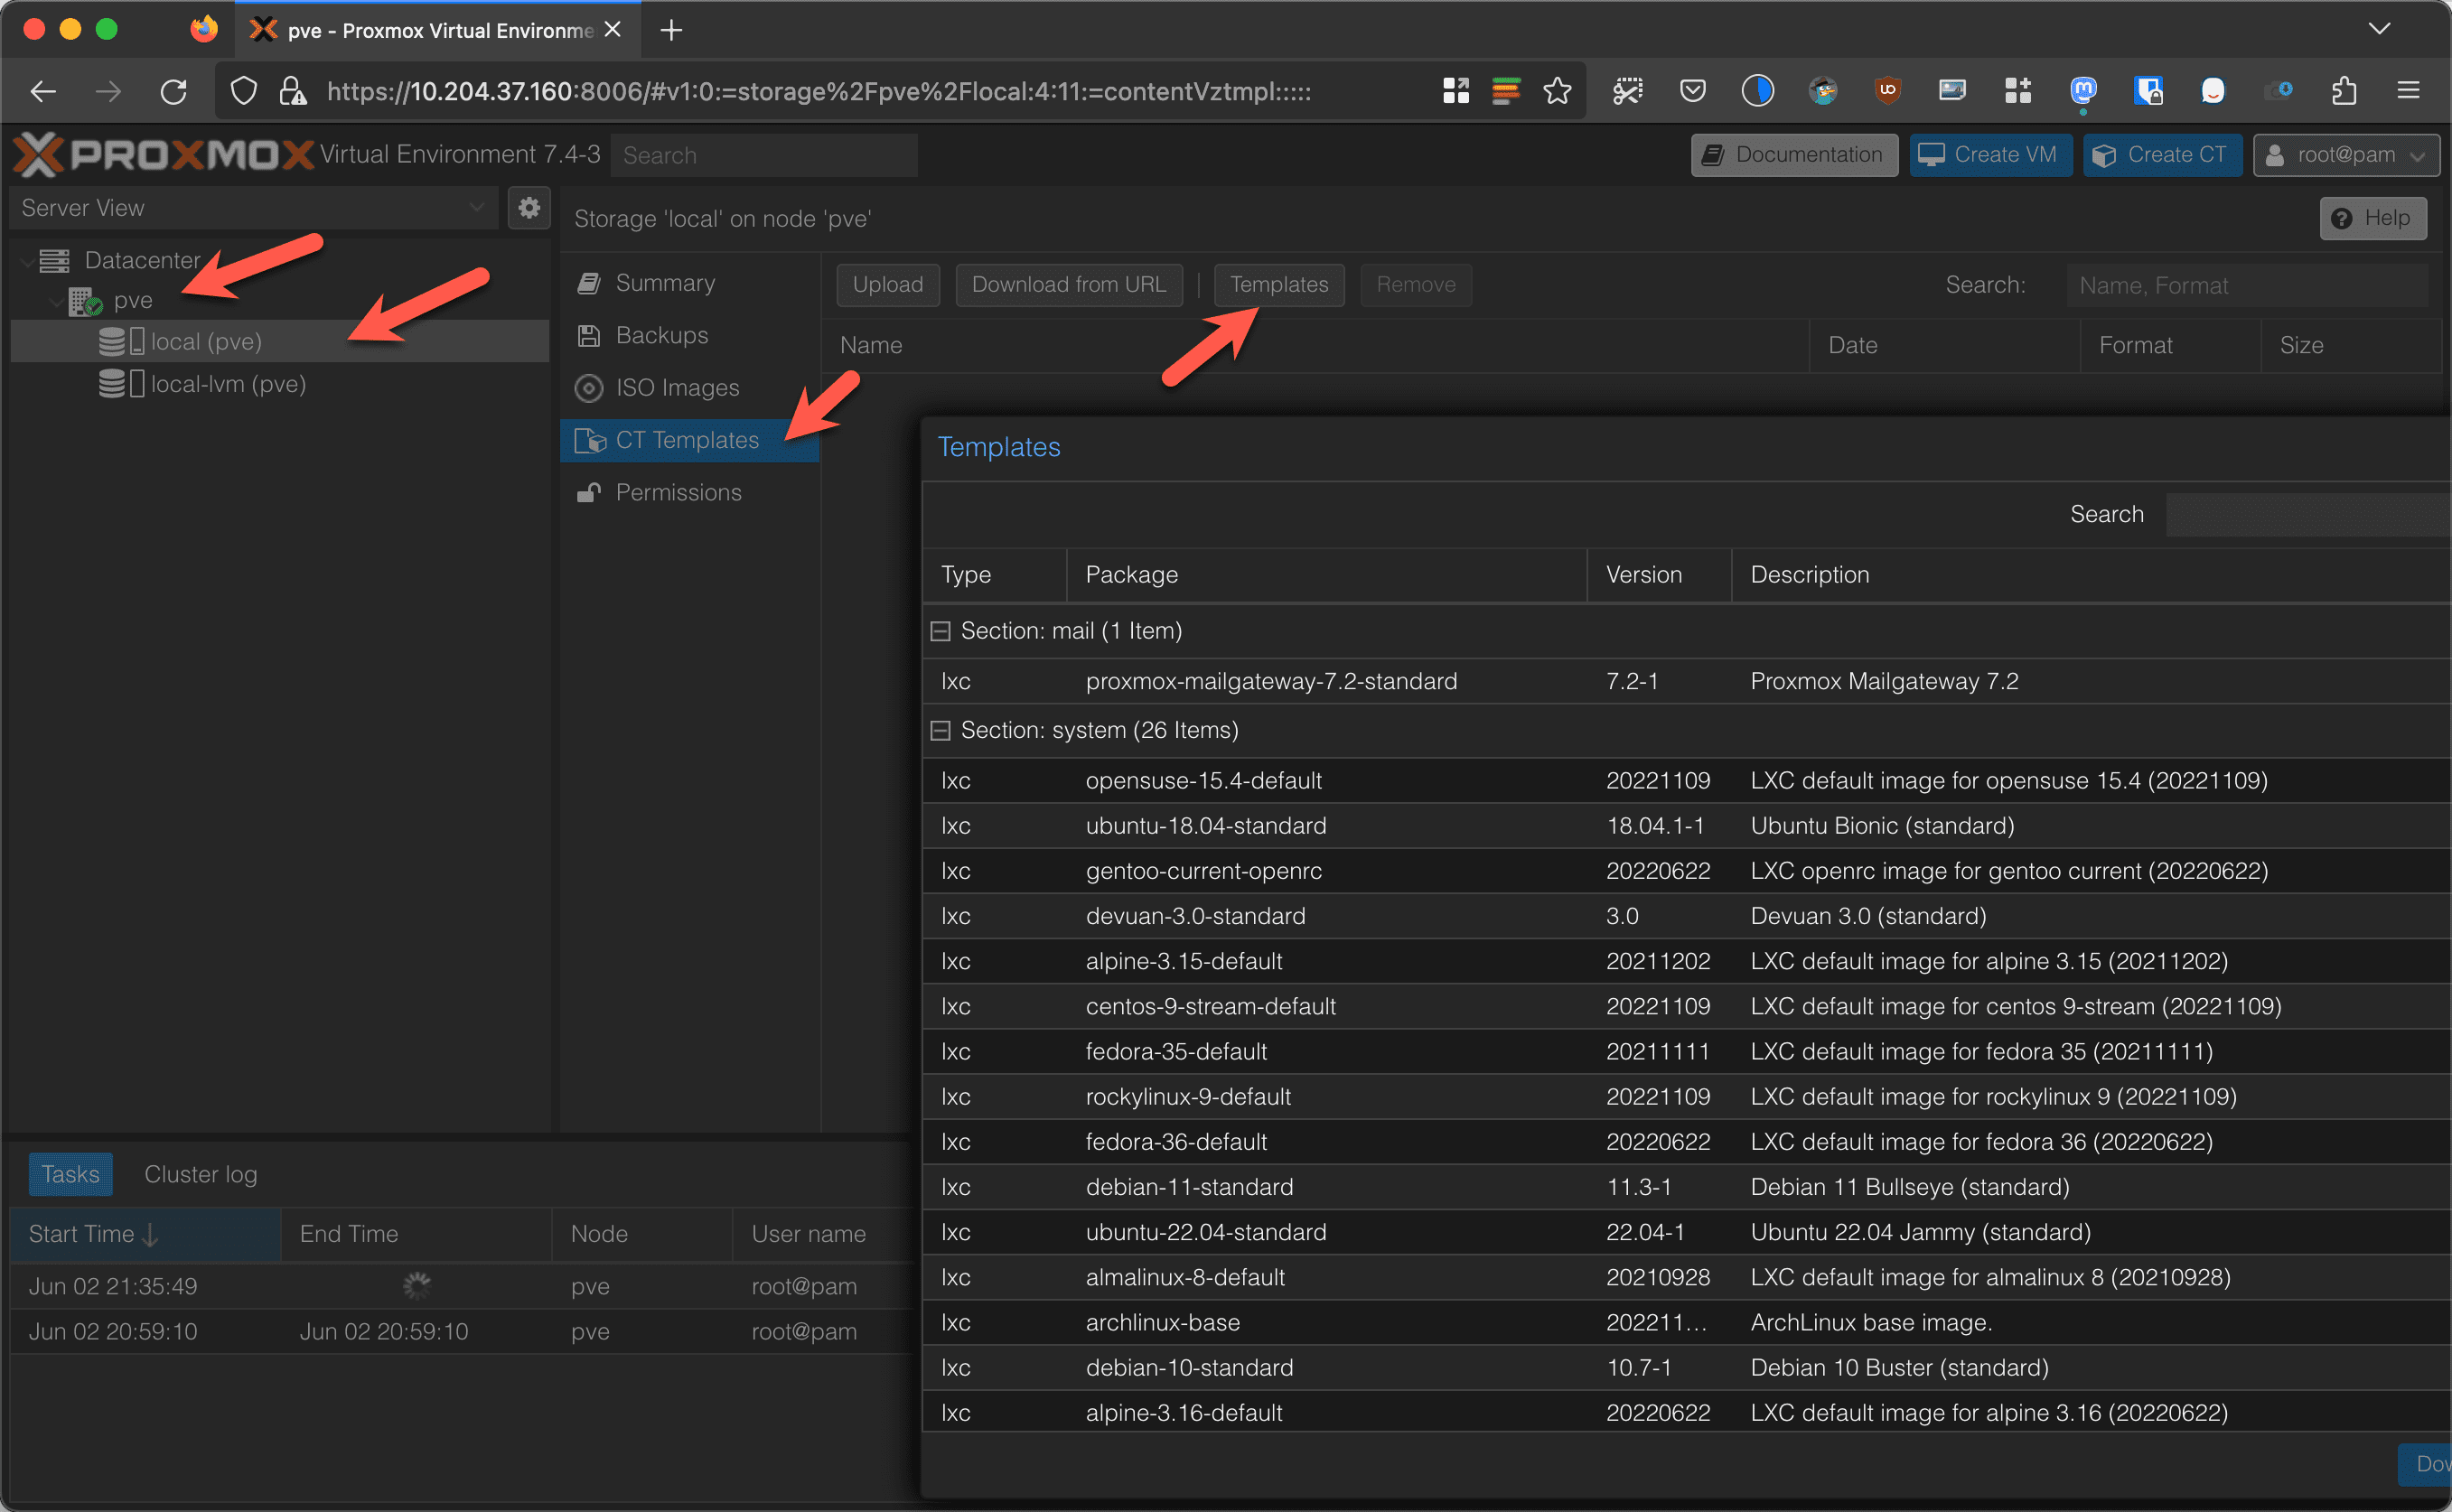Image resolution: width=2452 pixels, height=1512 pixels.
Task: Open the list all tabs chevron
Action: 2379,29
